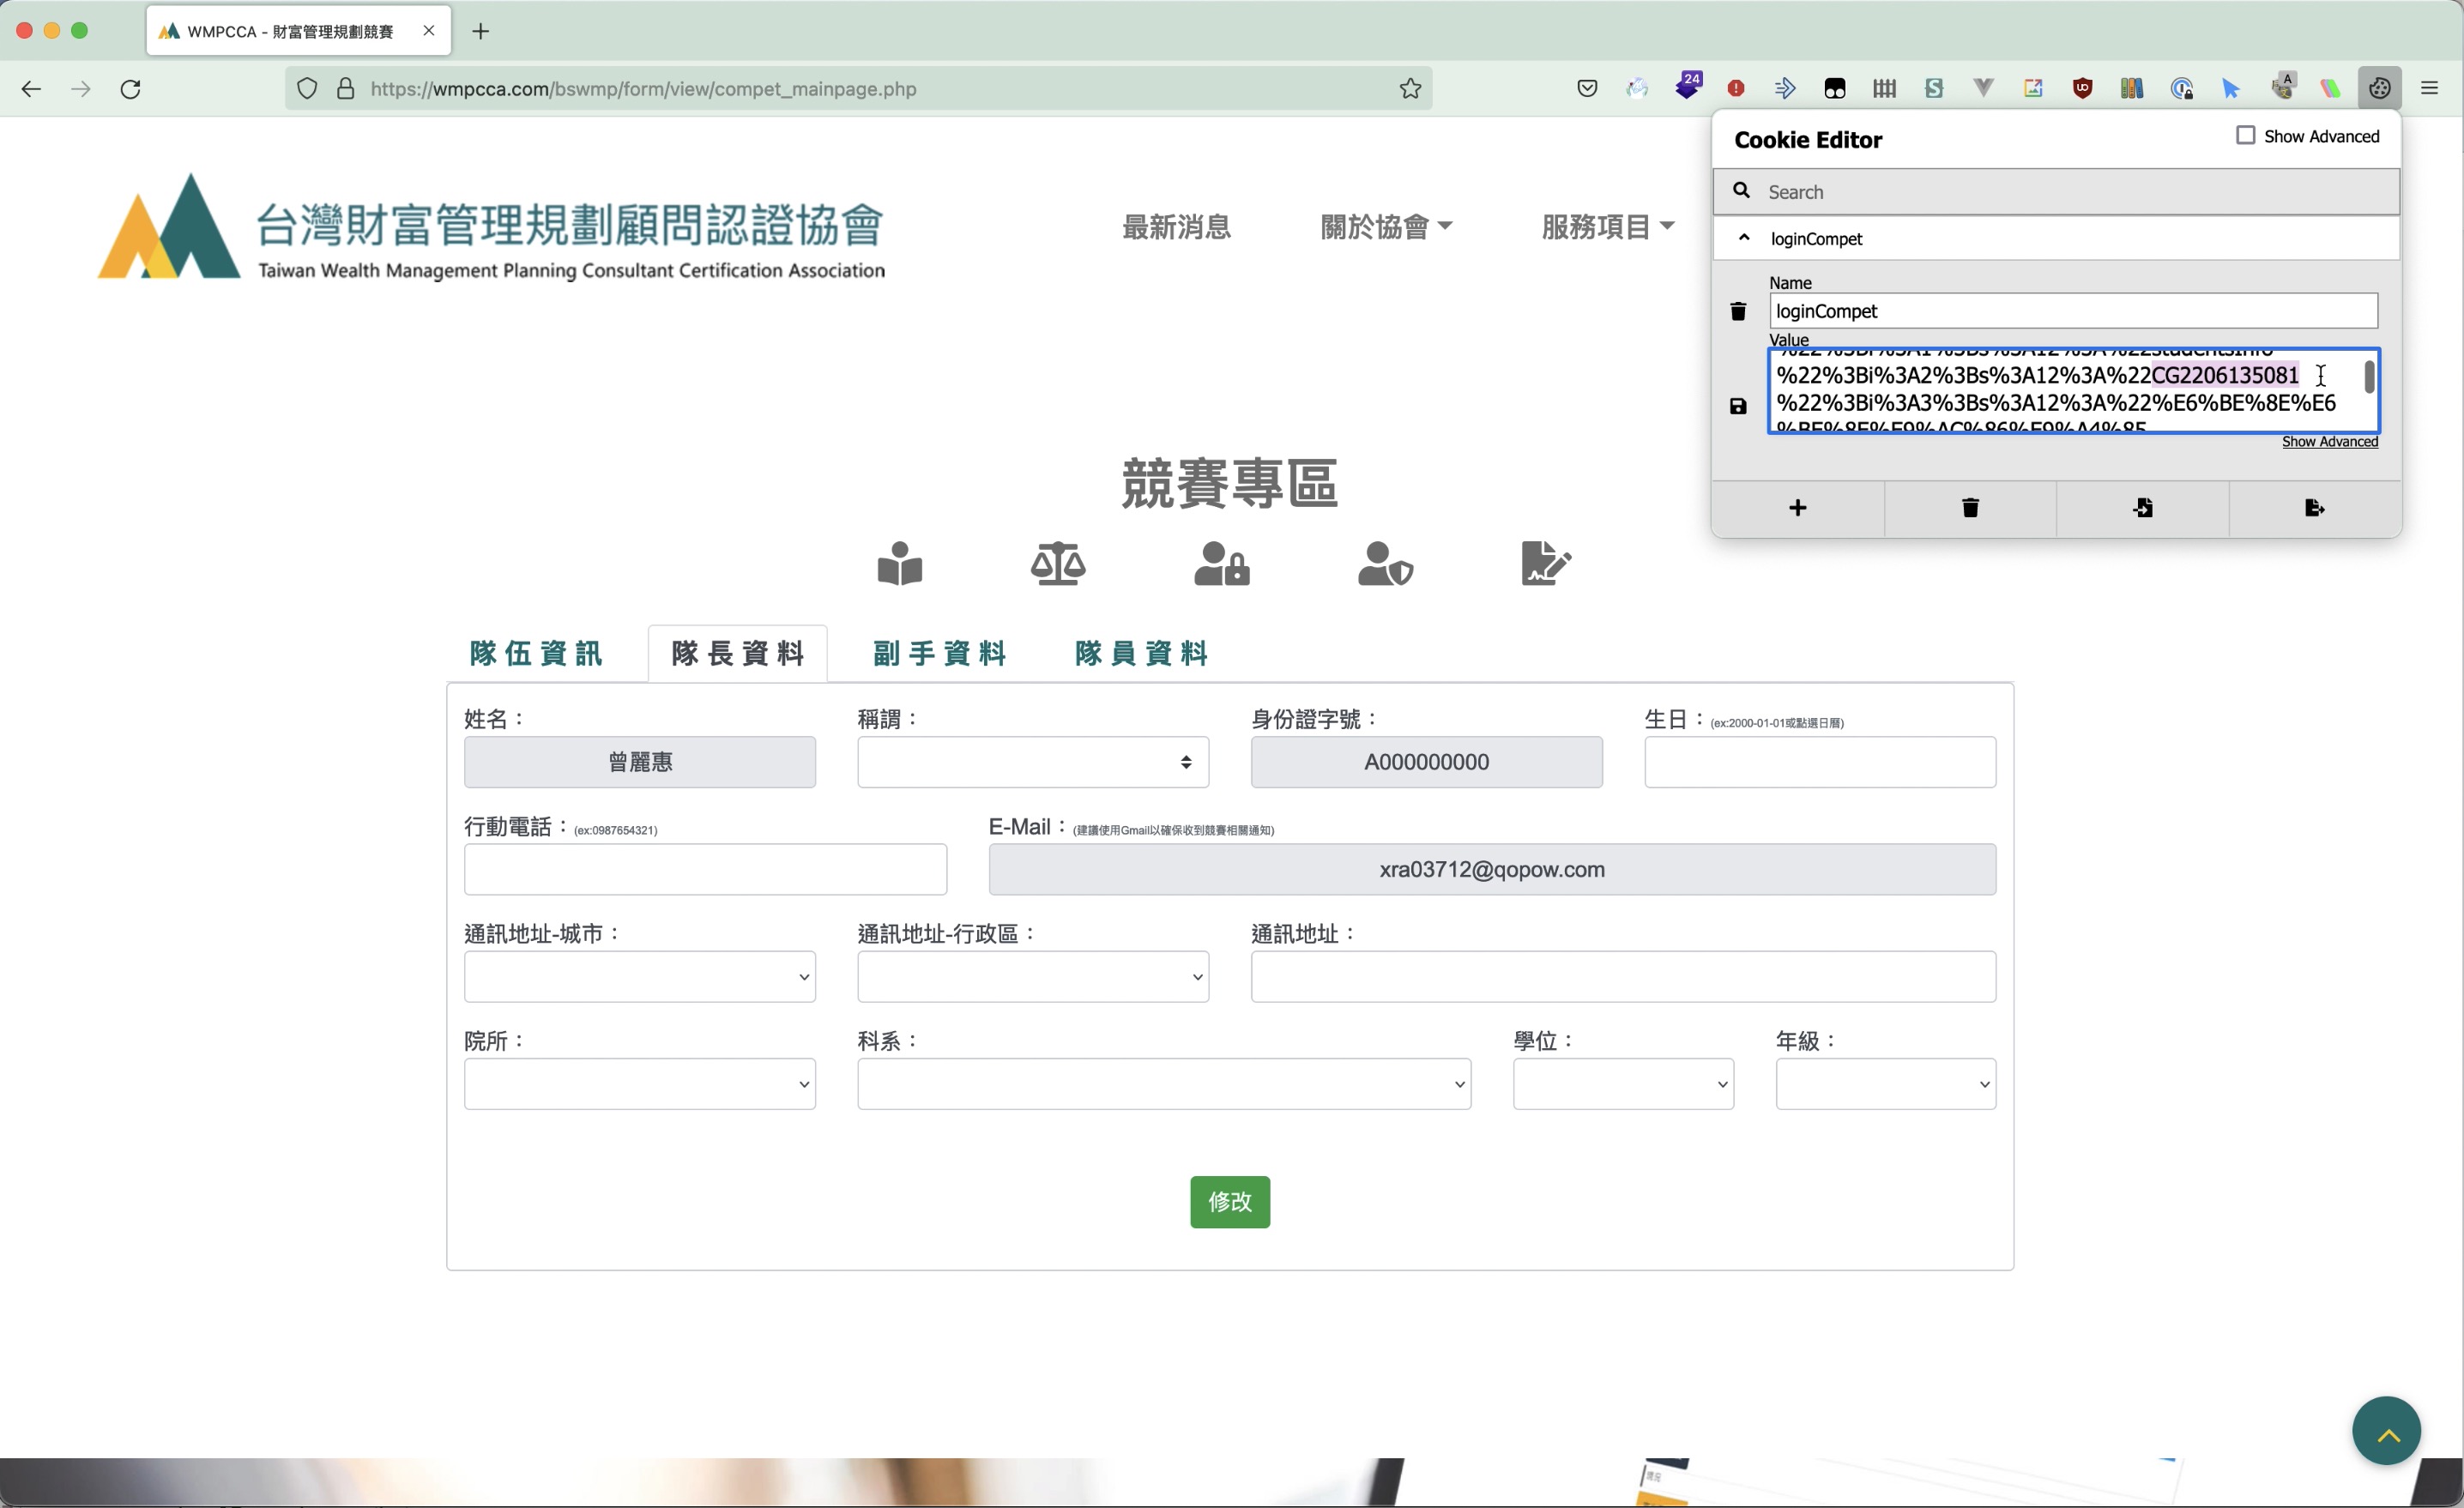Click the 通訊地址 text field
Image resolution: width=2464 pixels, height=1508 pixels.
[x=1623, y=976]
